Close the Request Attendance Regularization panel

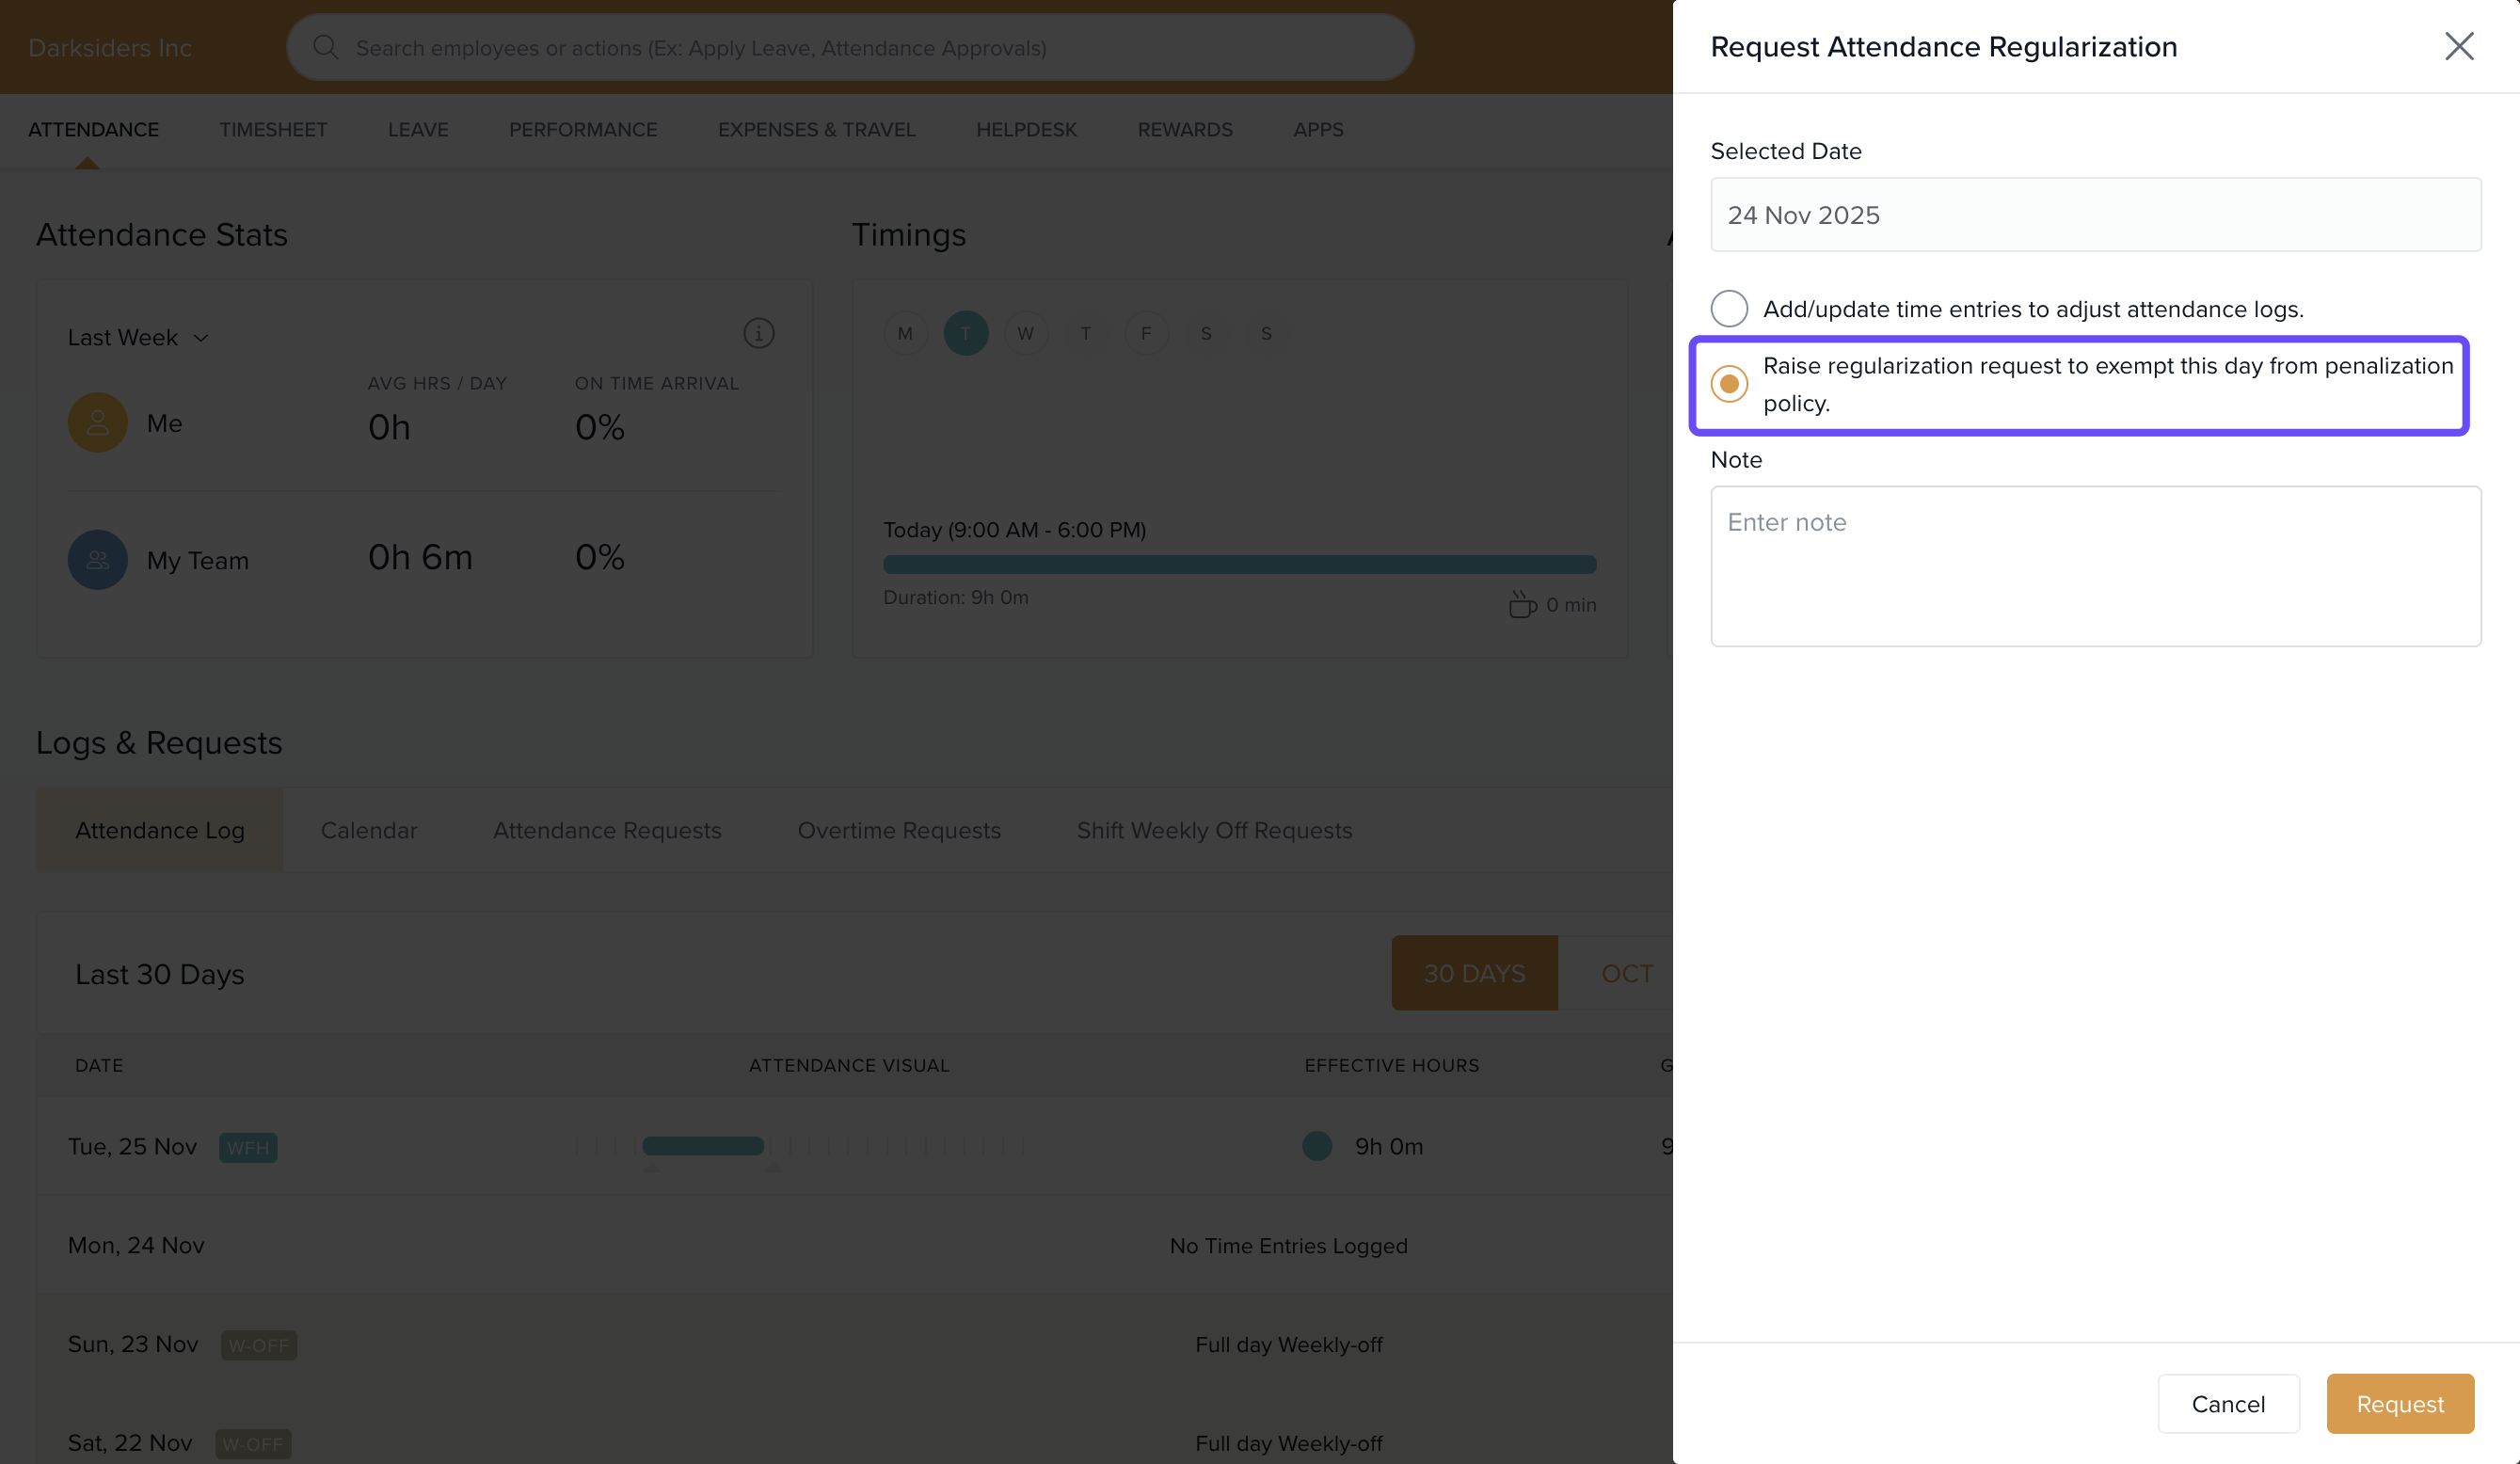click(x=2458, y=46)
